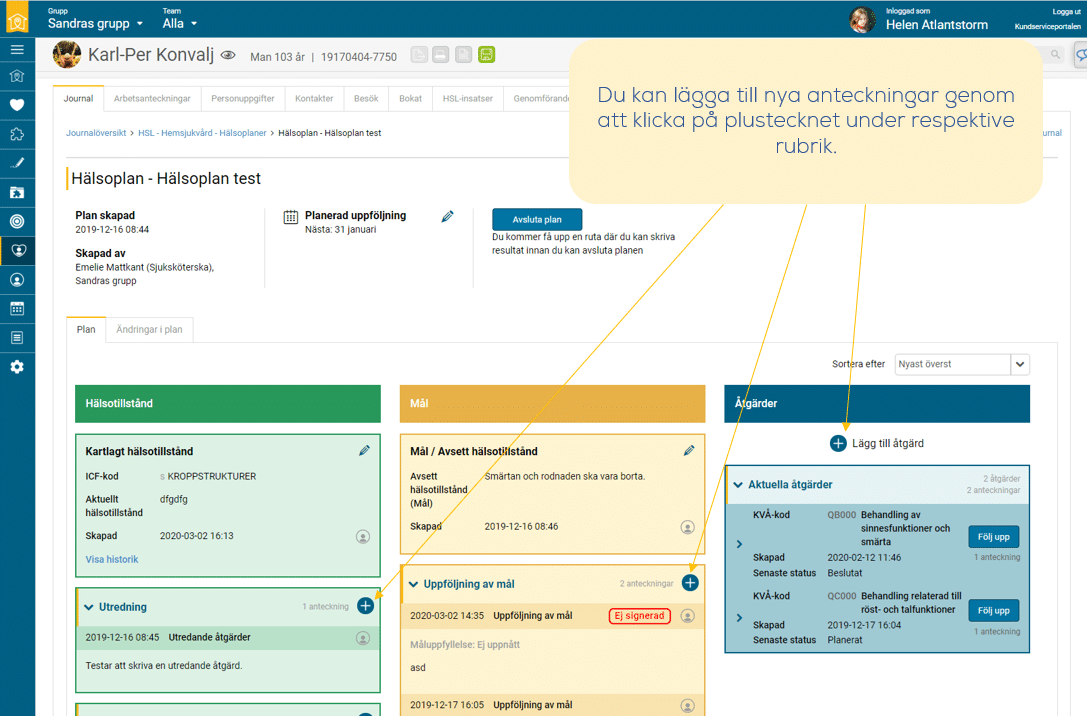This screenshot has height=716, width=1089.
Task: Switch to the Arbetsanteckningar tab
Action: point(152,99)
